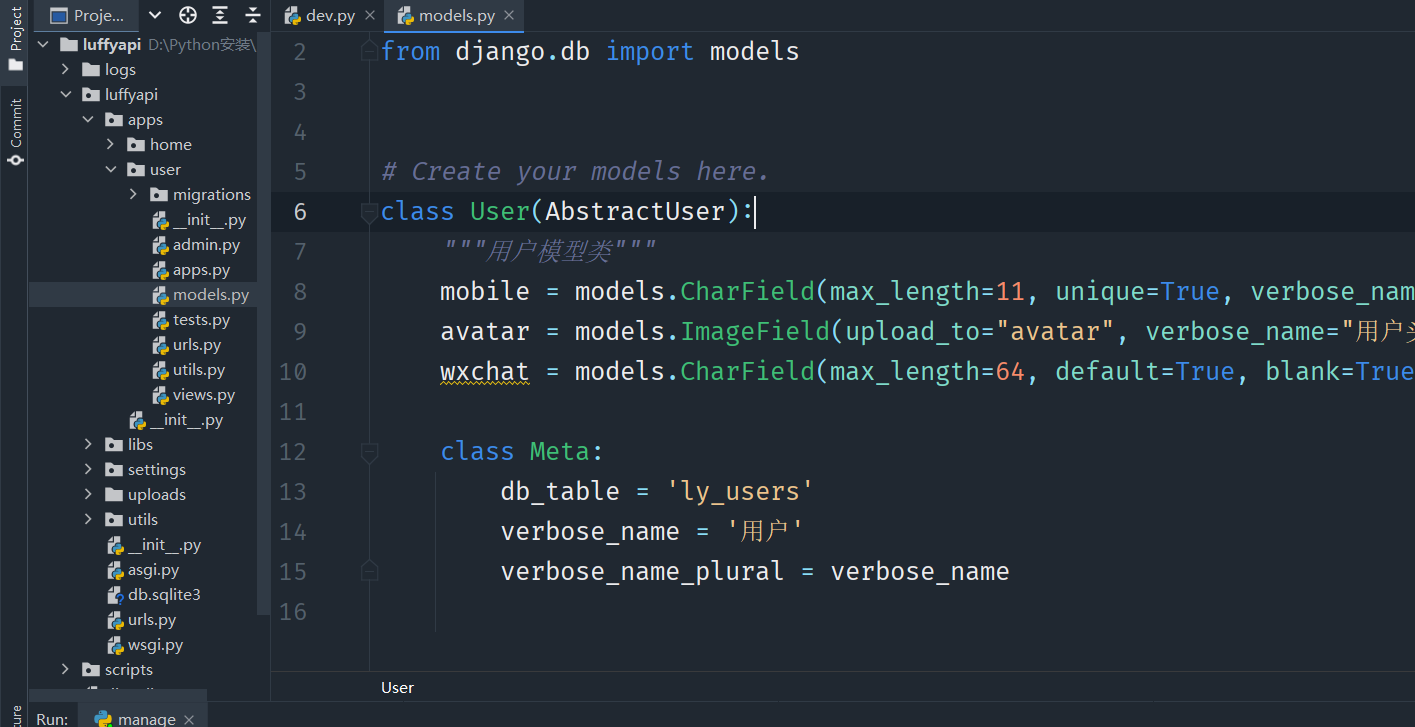This screenshot has height=727, width=1415.
Task: Collapse the apps folder
Action: pyautogui.click(x=88, y=120)
